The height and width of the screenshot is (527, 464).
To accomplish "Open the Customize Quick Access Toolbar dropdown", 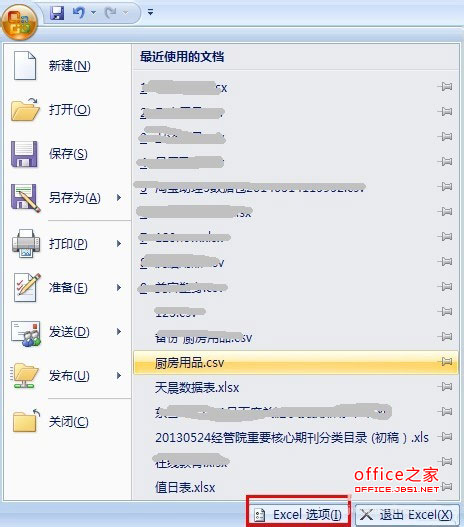I will 150,13.
